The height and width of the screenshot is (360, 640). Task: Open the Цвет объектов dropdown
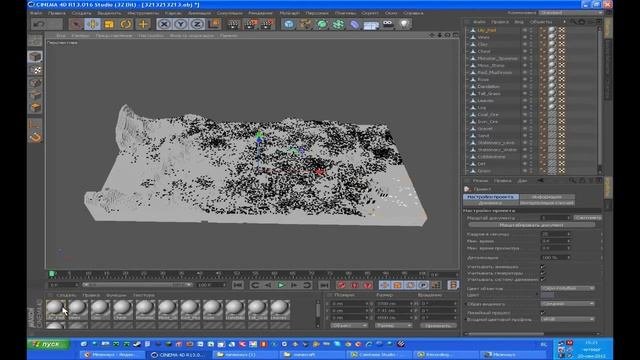click(x=568, y=288)
